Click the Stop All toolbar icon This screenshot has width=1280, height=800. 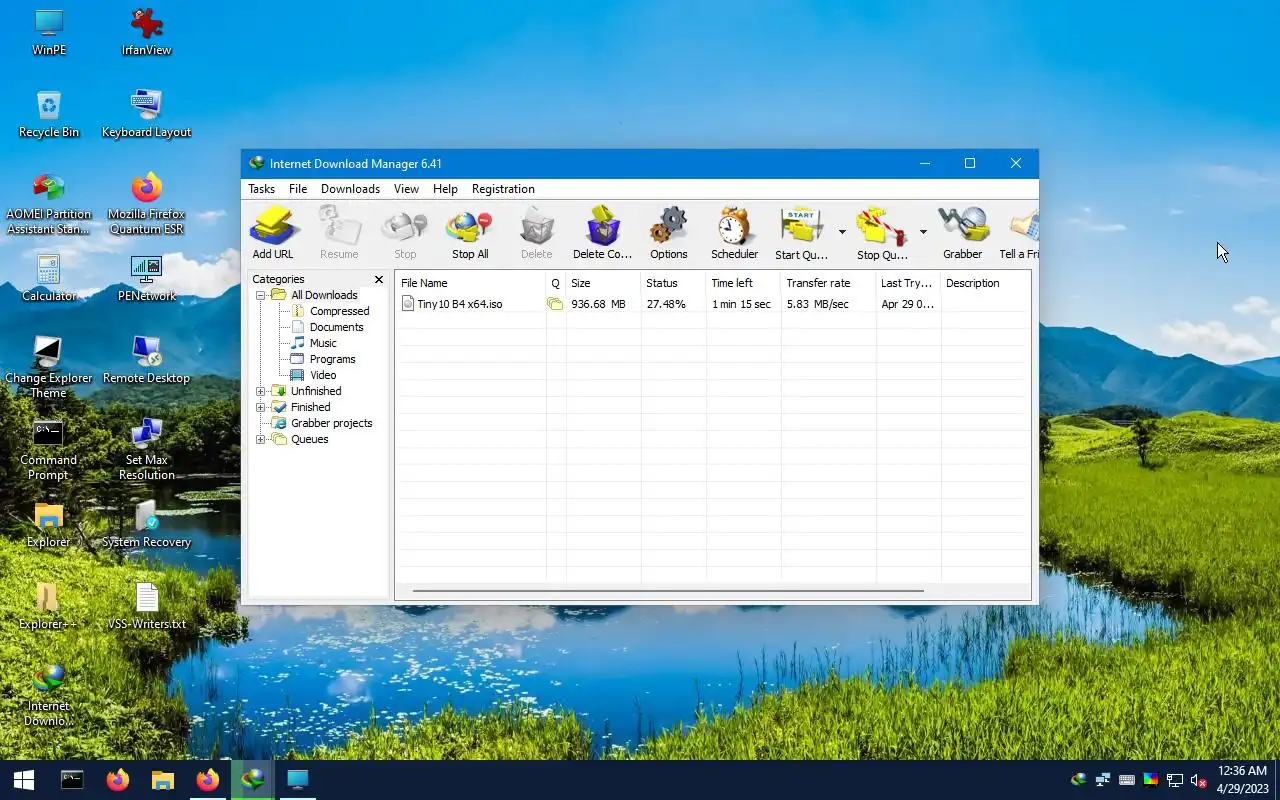(x=470, y=233)
